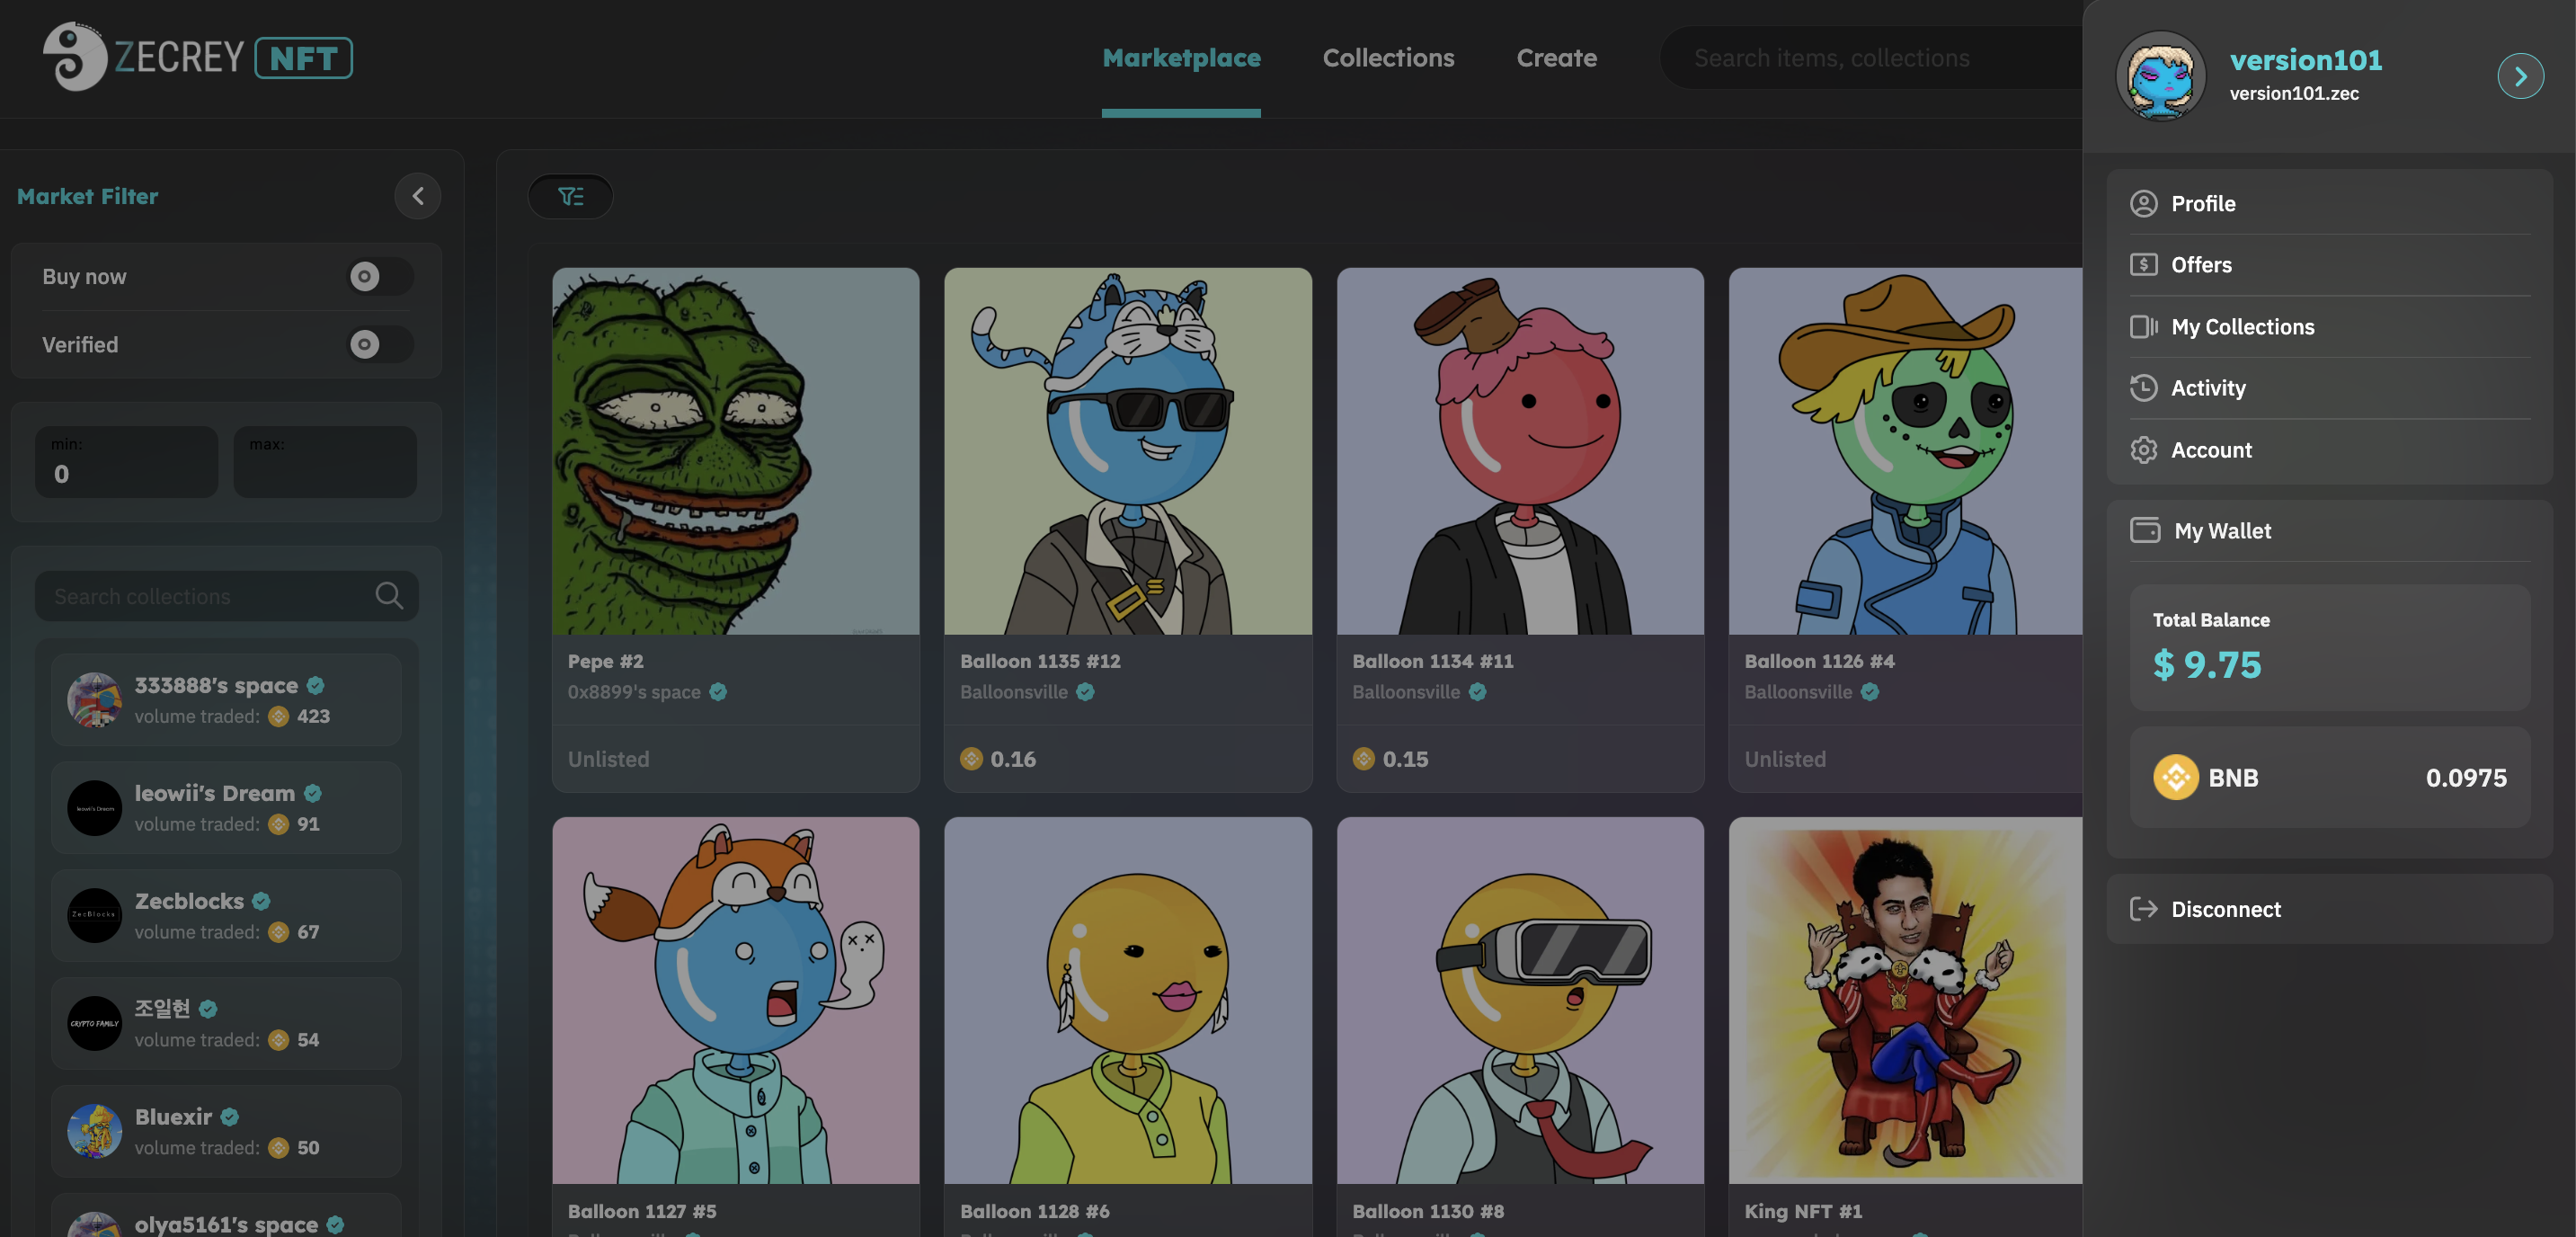
Task: Switch to the Collections tab
Action: point(1388,58)
